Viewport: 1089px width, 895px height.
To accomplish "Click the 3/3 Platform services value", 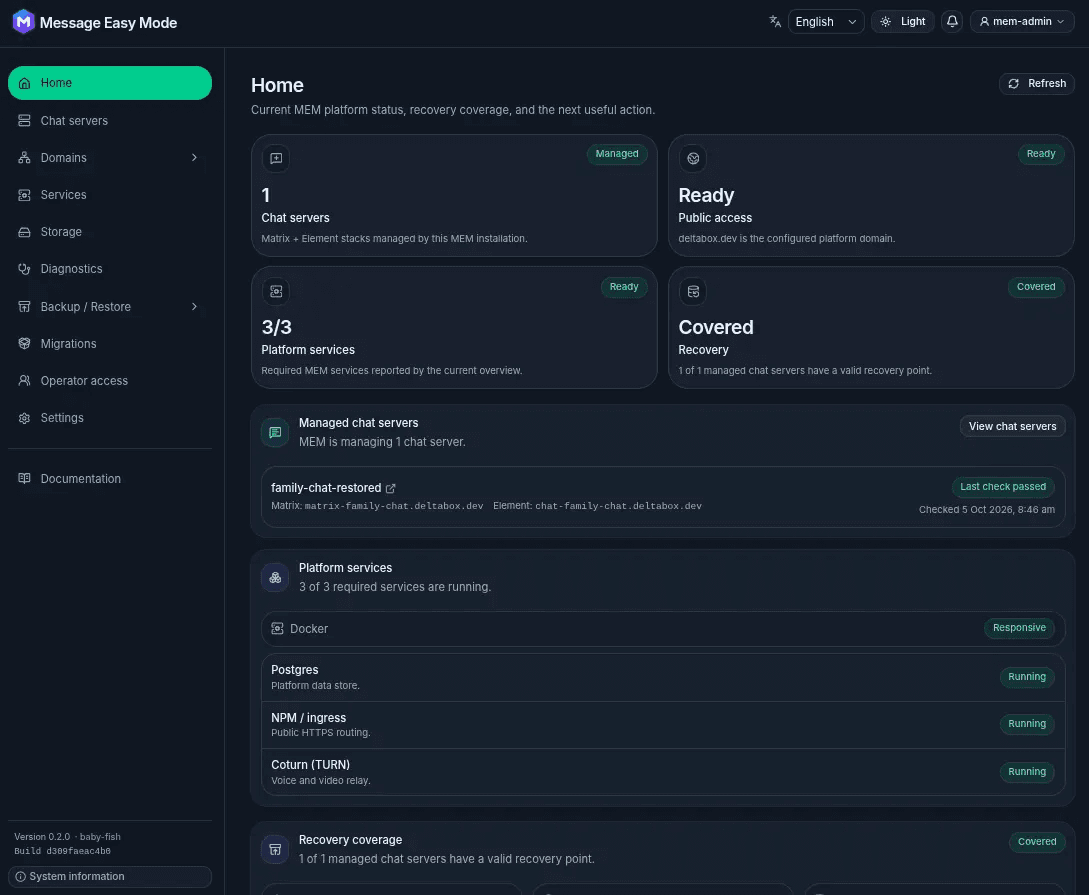I will 276,327.
